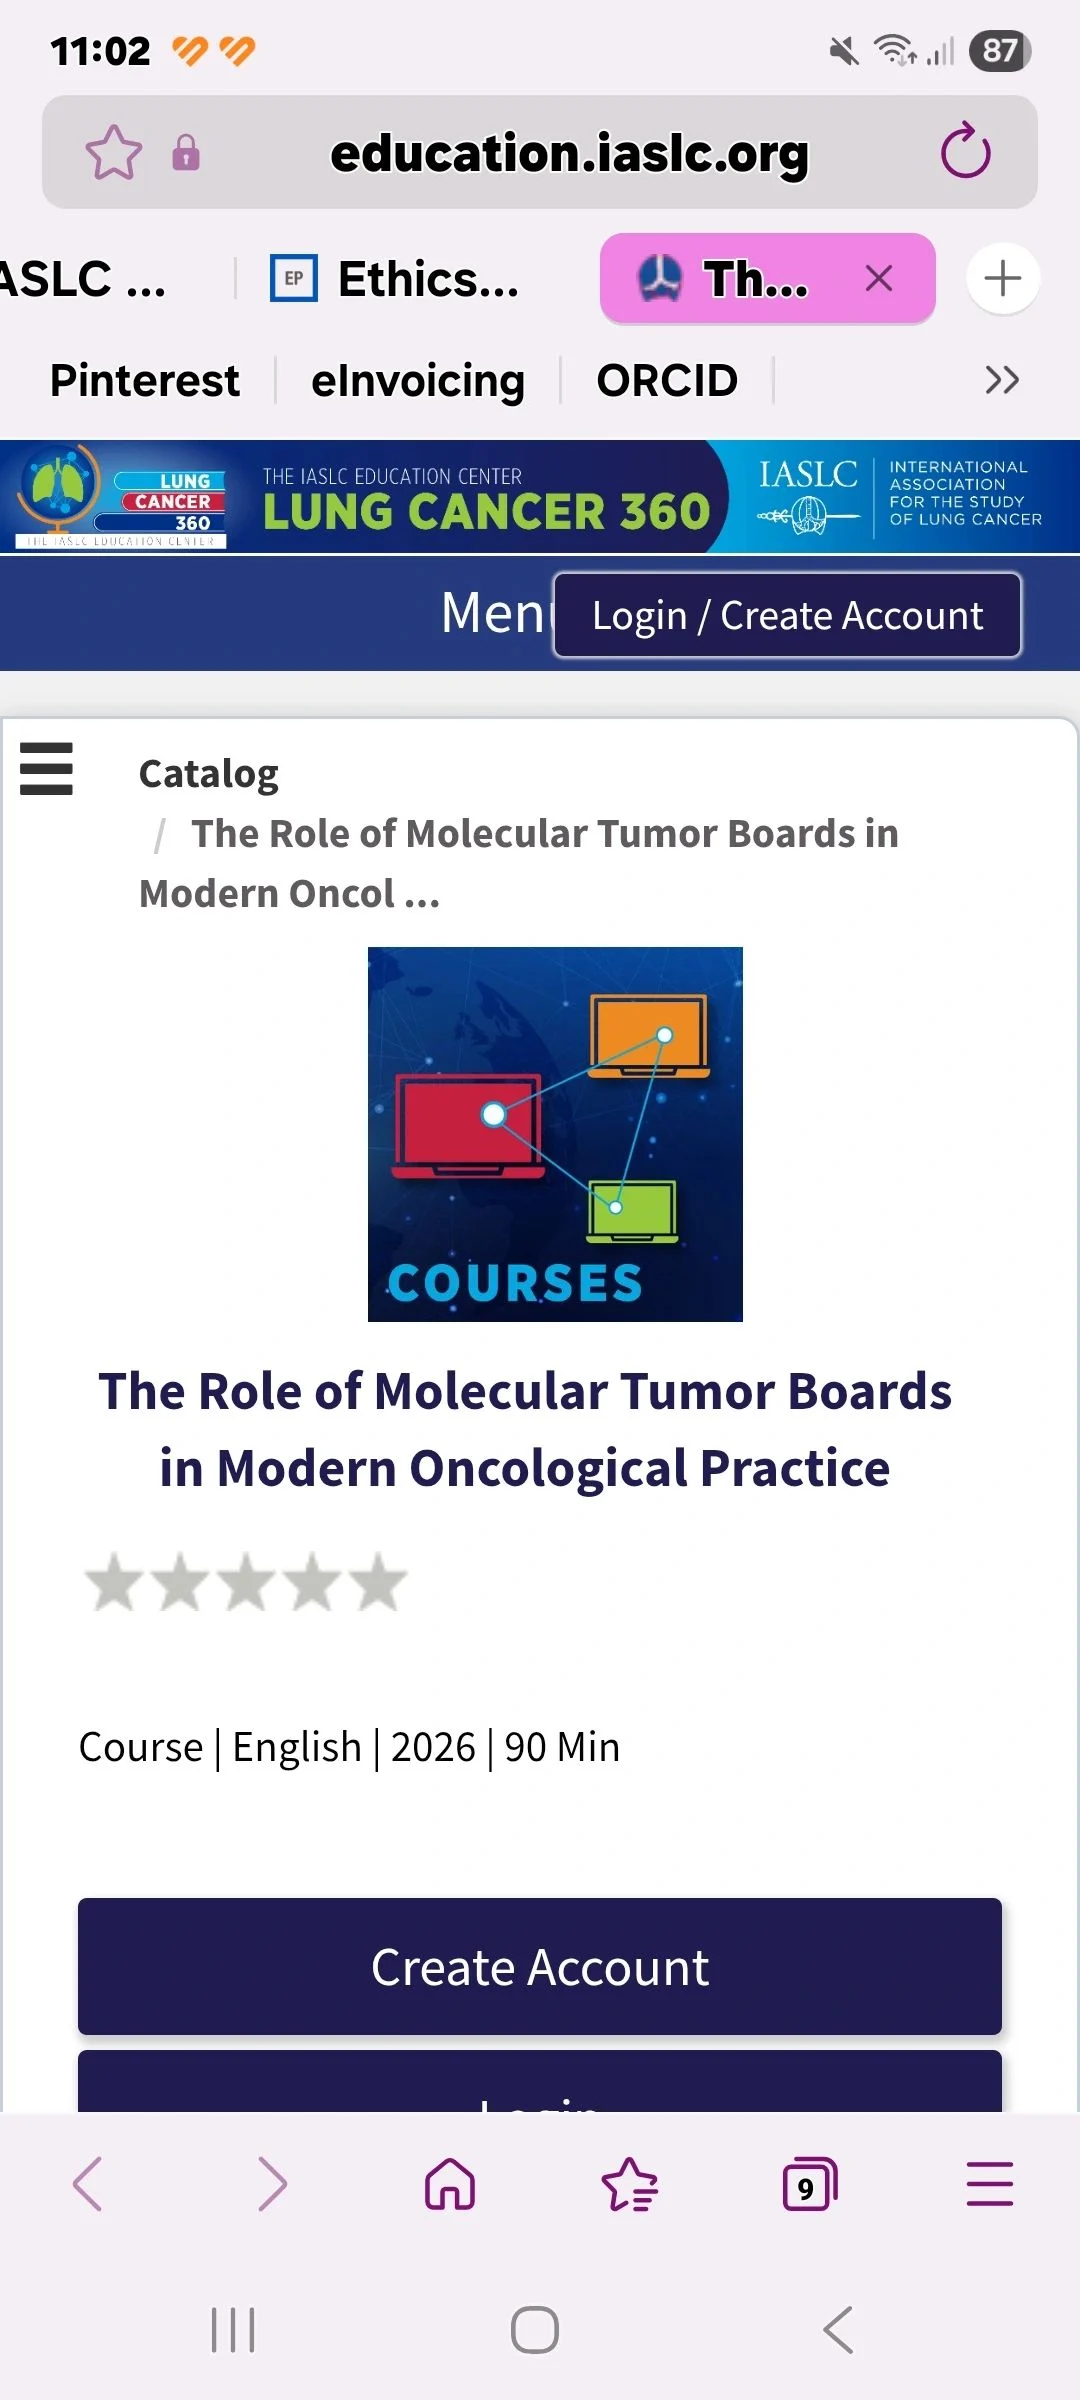Screen dimensions: 1080x2400
Task: Open the sidebar hamburger menu
Action: click(46, 769)
